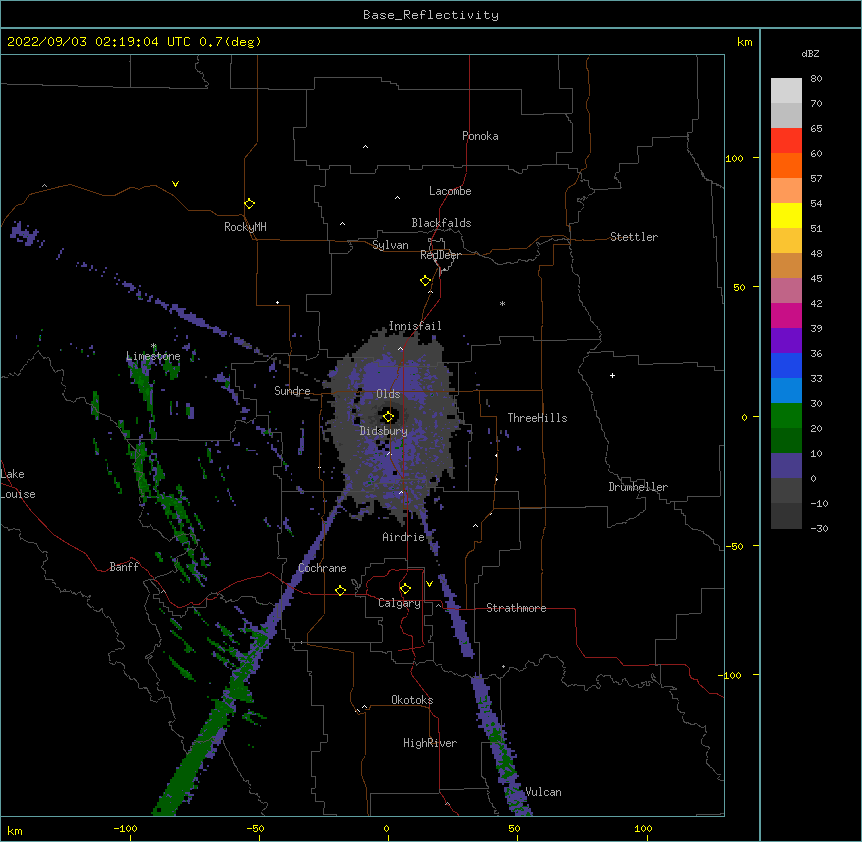Select the yellow diamond marker below Cochrane
Image resolution: width=862 pixels, height=842 pixels.
(x=340, y=590)
